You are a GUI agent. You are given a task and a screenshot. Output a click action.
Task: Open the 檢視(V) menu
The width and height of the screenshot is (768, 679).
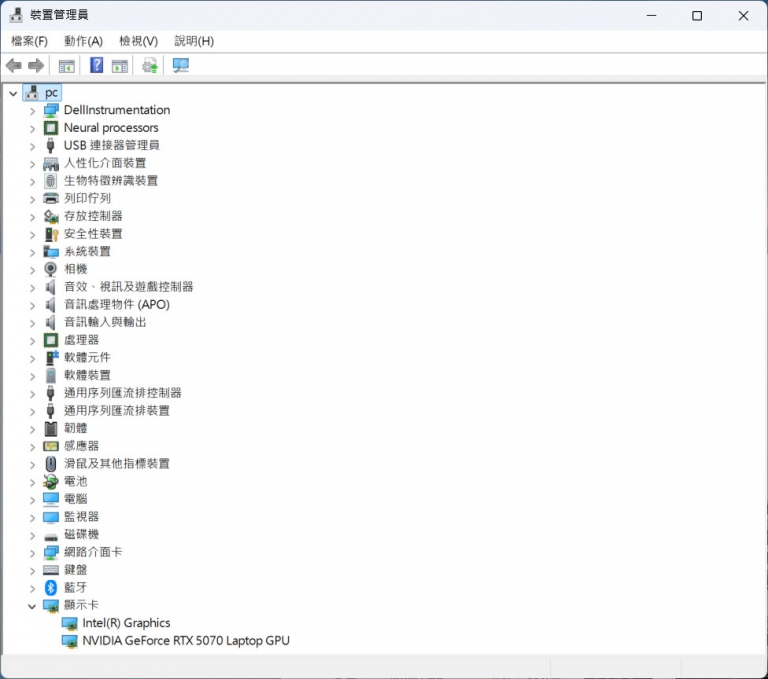(x=138, y=41)
